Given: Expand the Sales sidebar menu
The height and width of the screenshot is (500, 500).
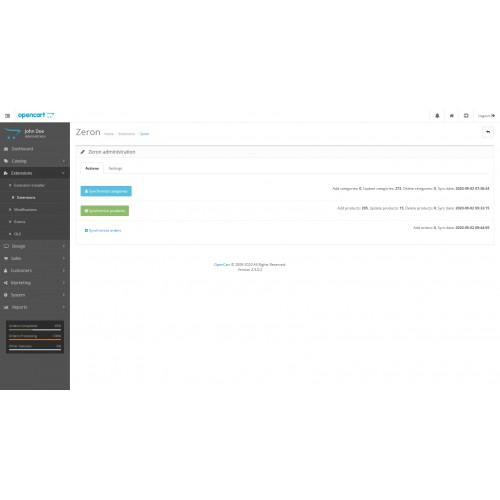Looking at the screenshot, I should pyautogui.click(x=35, y=258).
